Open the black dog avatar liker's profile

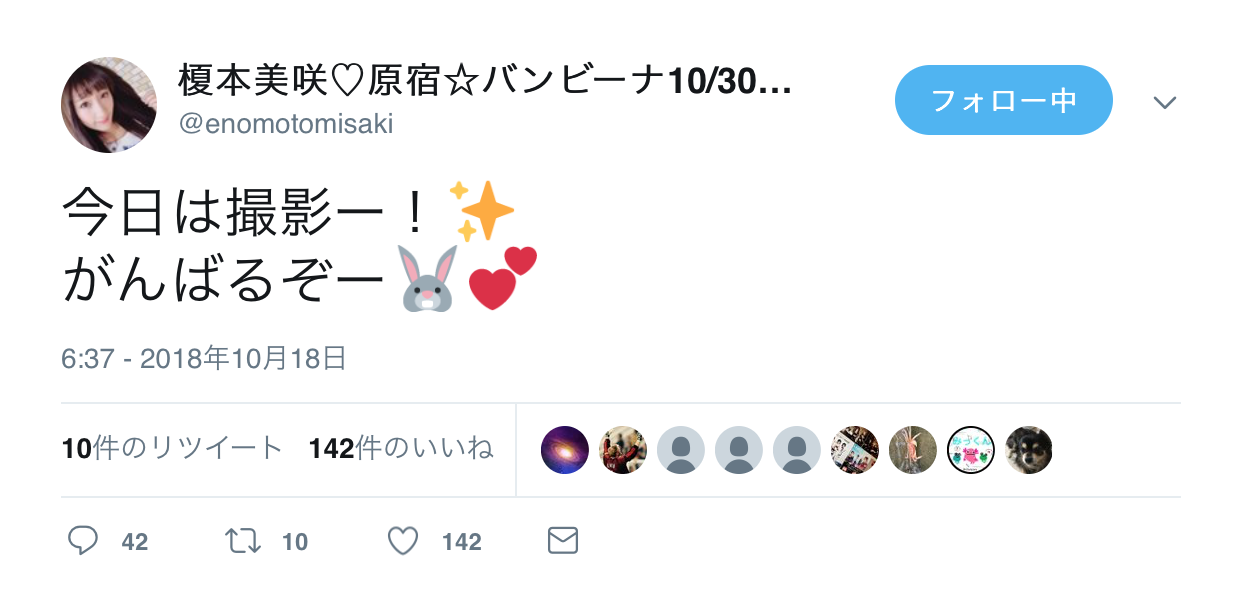pyautogui.click(x=1028, y=450)
